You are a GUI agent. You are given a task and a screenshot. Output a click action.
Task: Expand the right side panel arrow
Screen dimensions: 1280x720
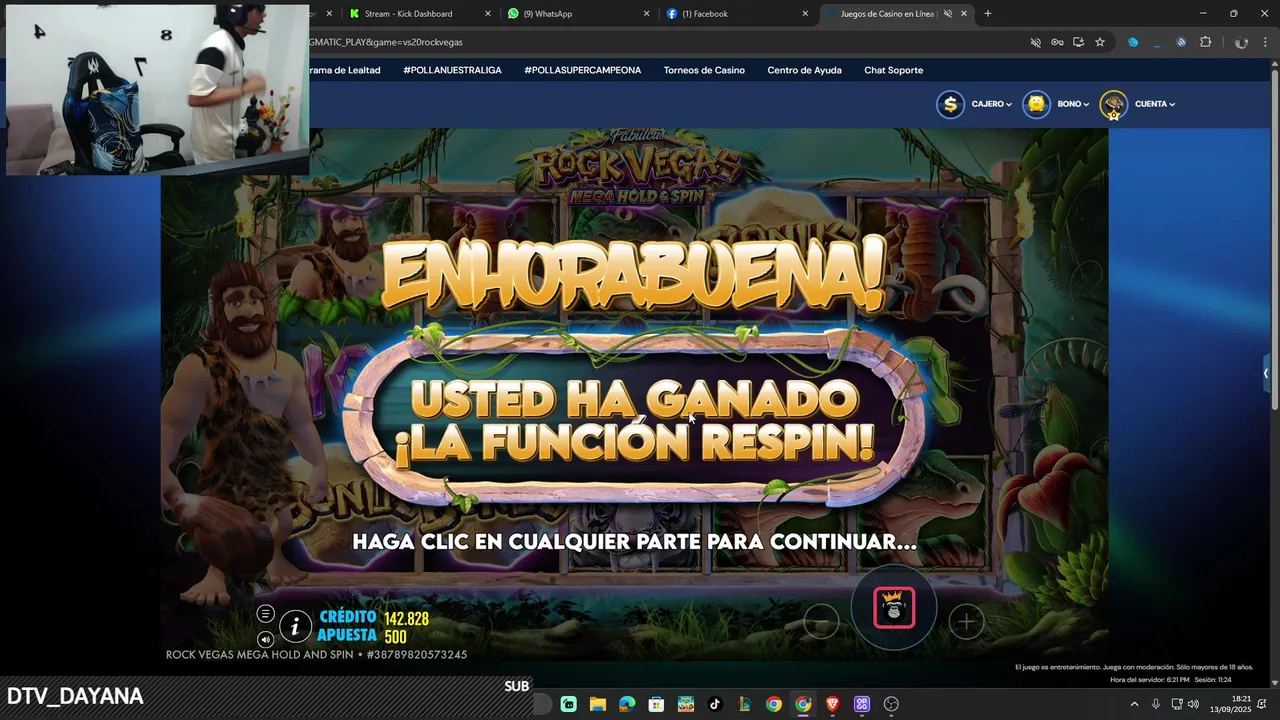[x=1265, y=374]
